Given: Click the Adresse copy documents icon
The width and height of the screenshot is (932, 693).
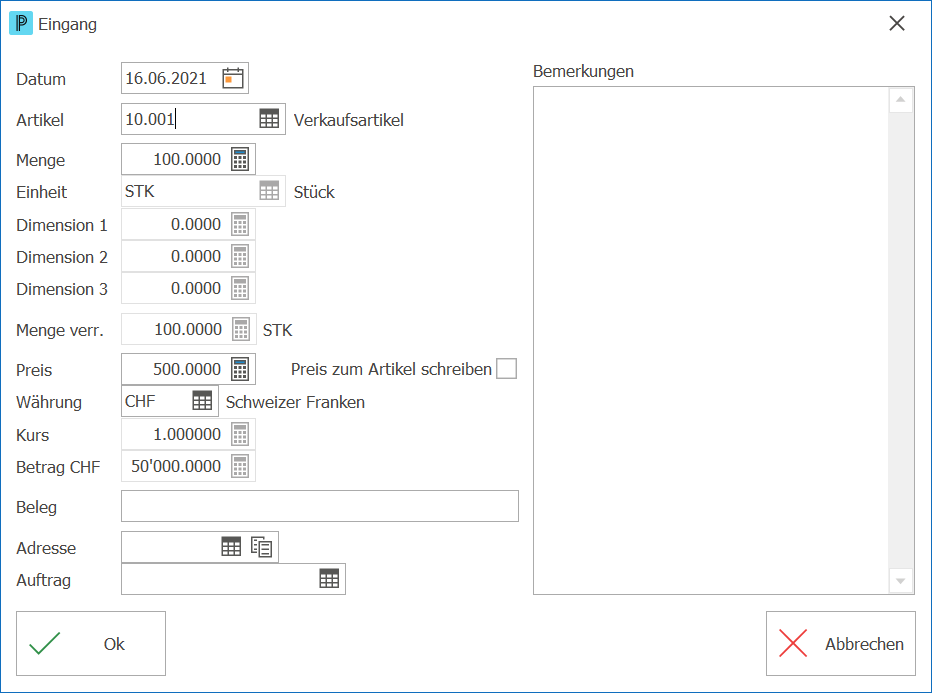Looking at the screenshot, I should pos(262,547).
